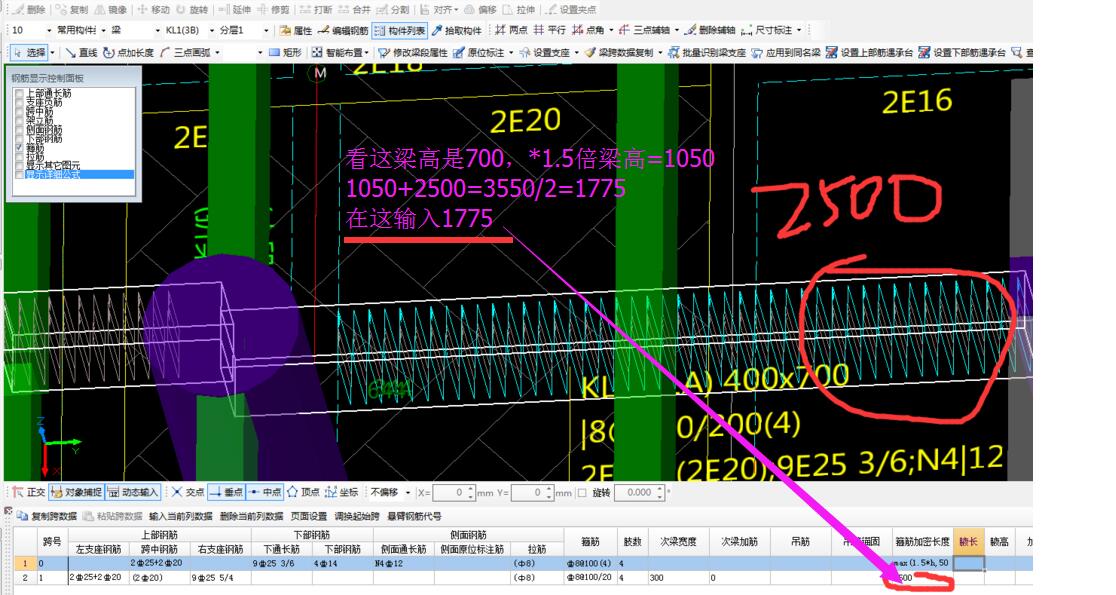Select the 拉伸 (stretch) tool

[519, 10]
